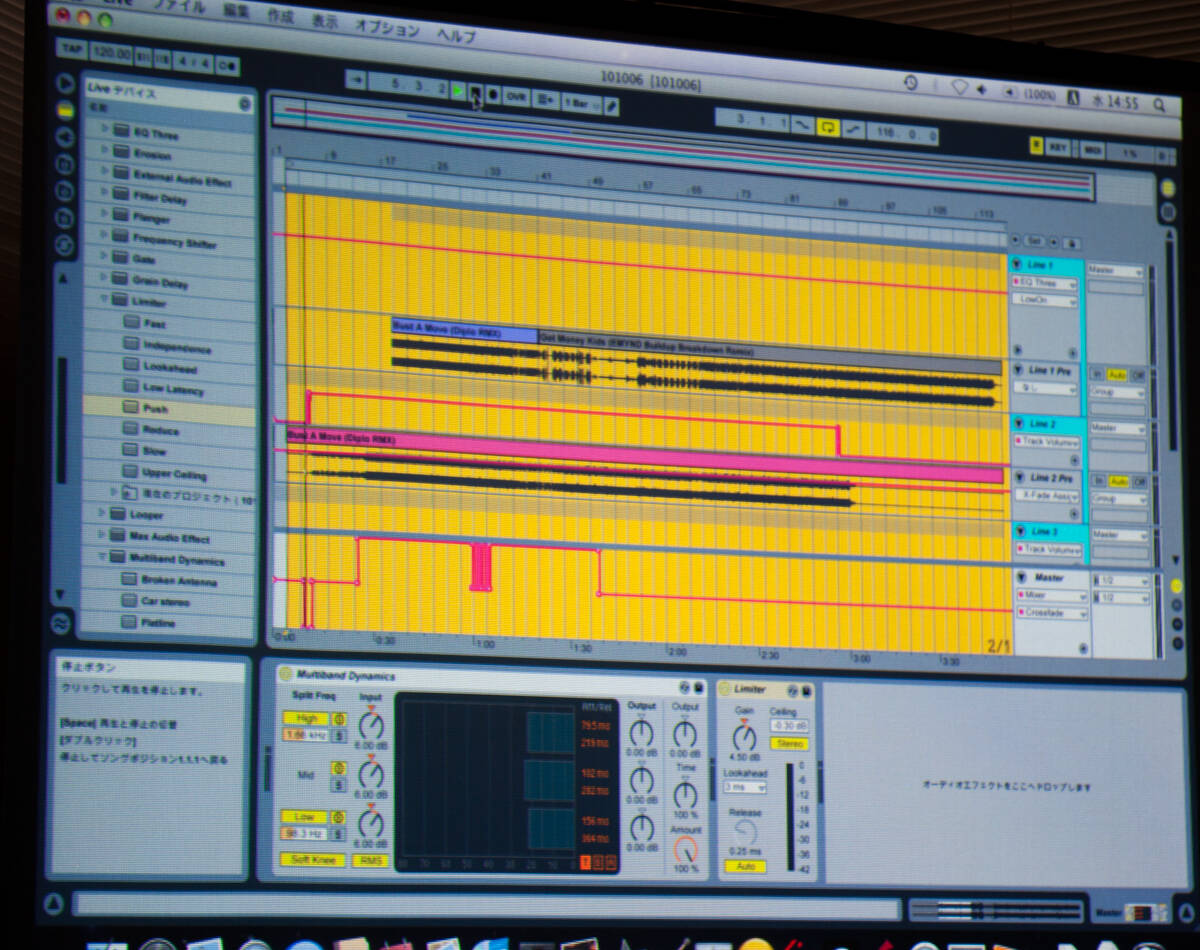Click the Time Machine menu bar icon
The height and width of the screenshot is (950, 1200).
[911, 82]
